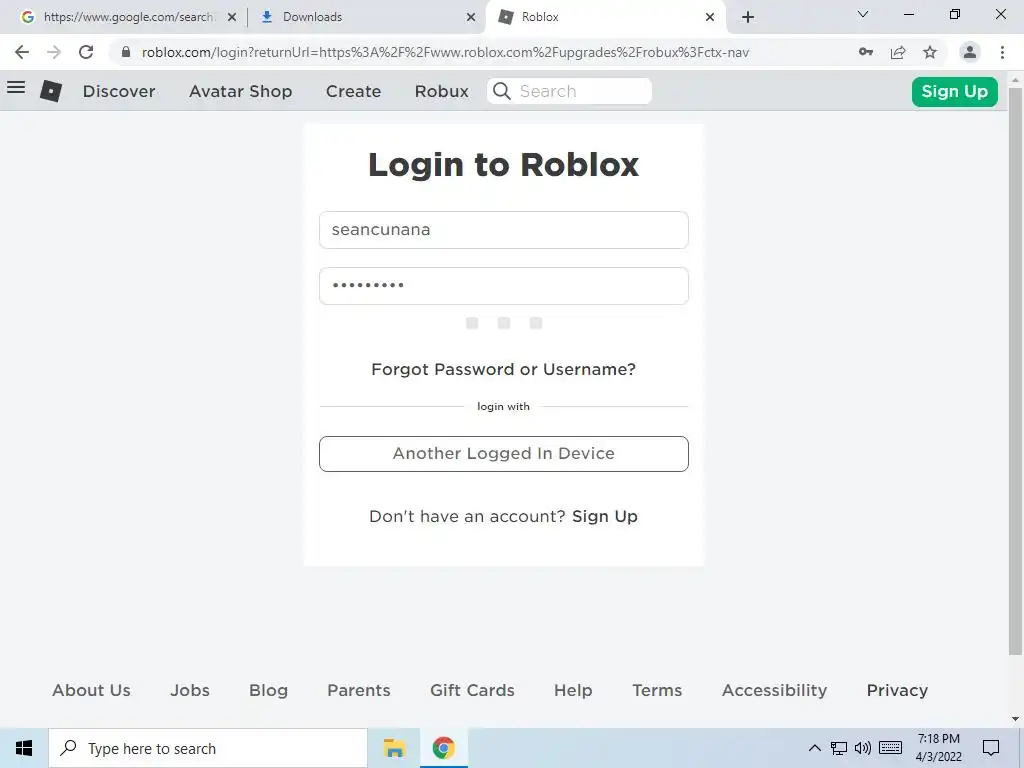Select the Roblox tab
The width and height of the screenshot is (1024, 768).
click(606, 17)
